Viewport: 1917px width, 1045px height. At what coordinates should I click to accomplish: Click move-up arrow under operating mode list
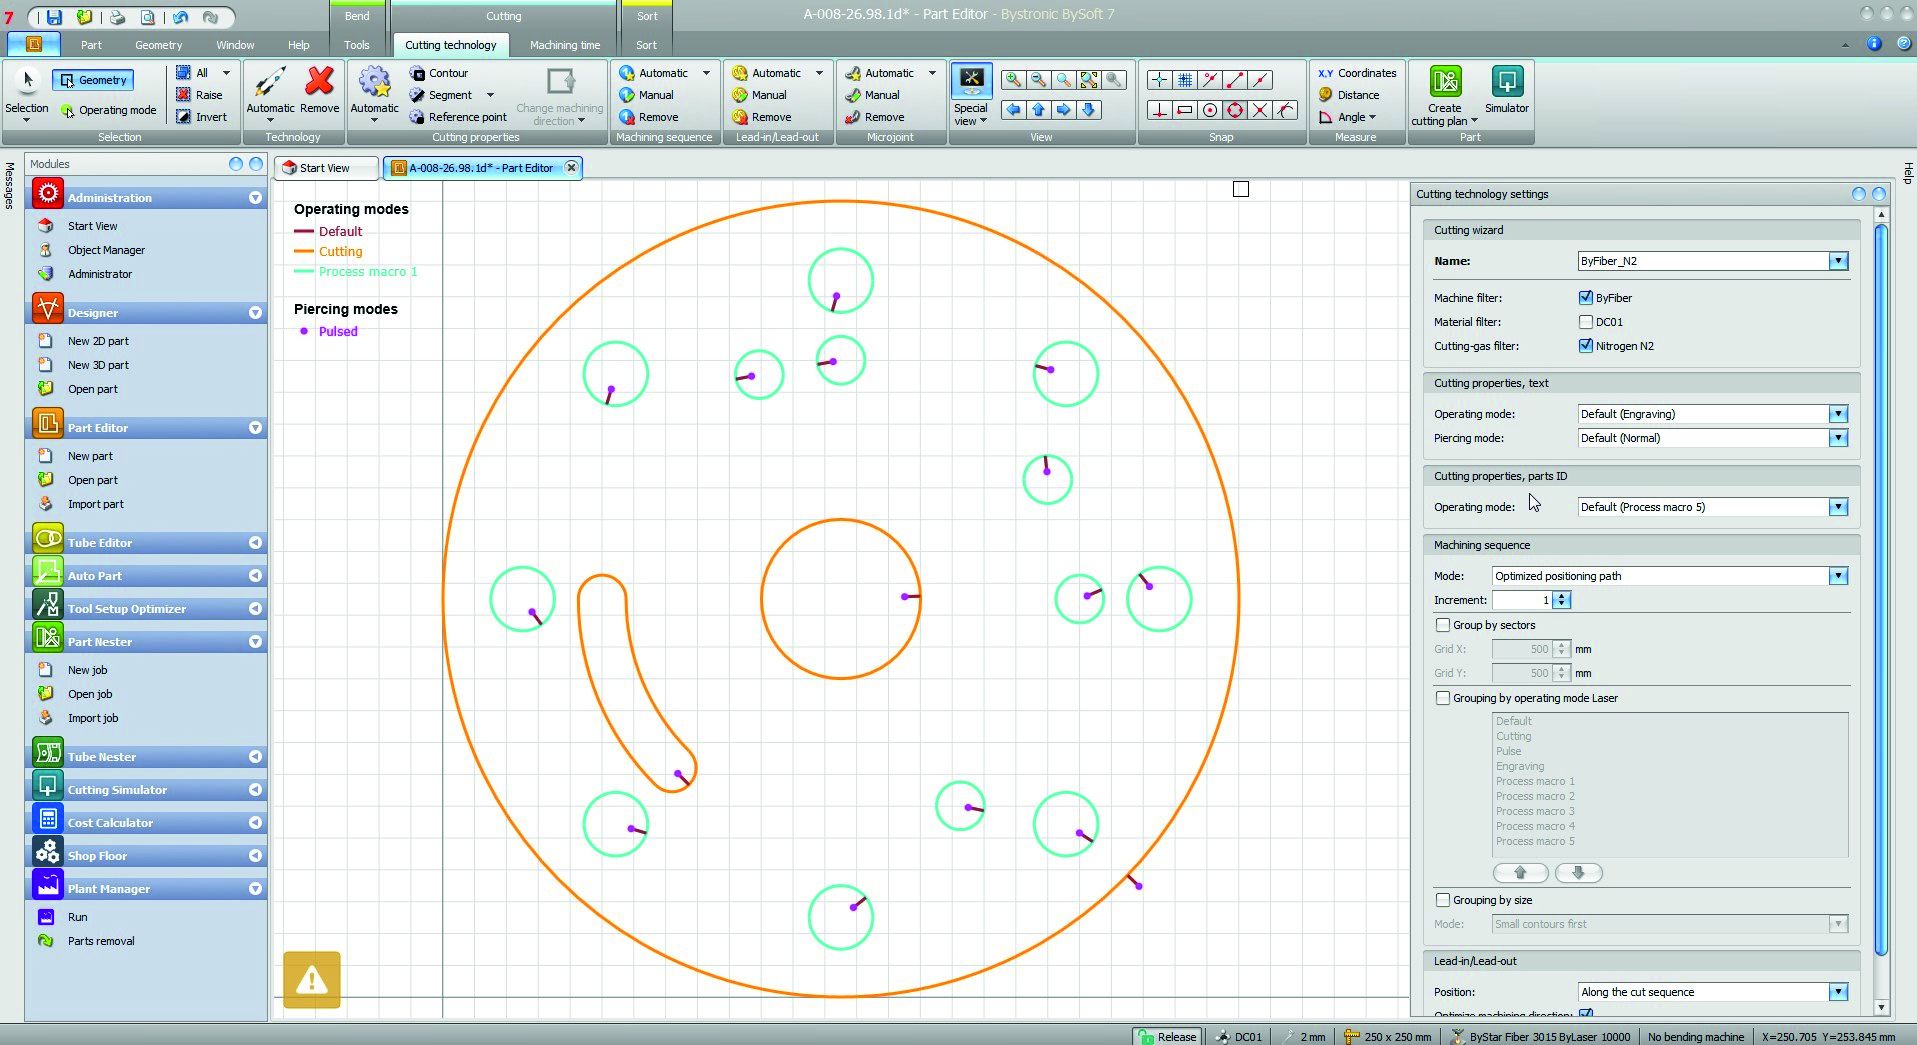(1520, 873)
